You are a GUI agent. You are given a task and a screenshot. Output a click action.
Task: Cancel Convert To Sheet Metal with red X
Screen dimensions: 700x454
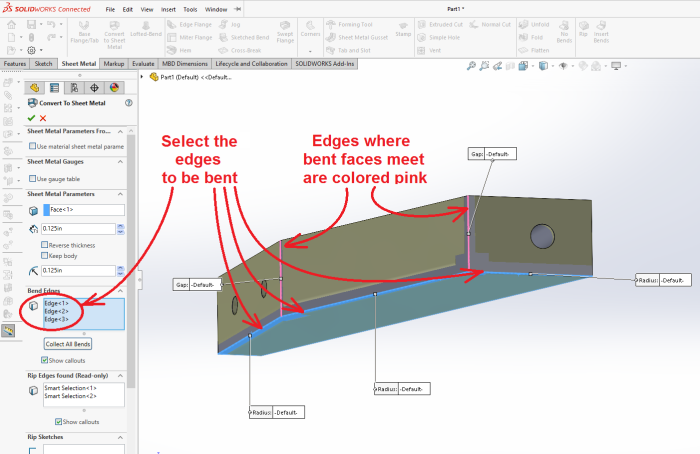point(43,118)
